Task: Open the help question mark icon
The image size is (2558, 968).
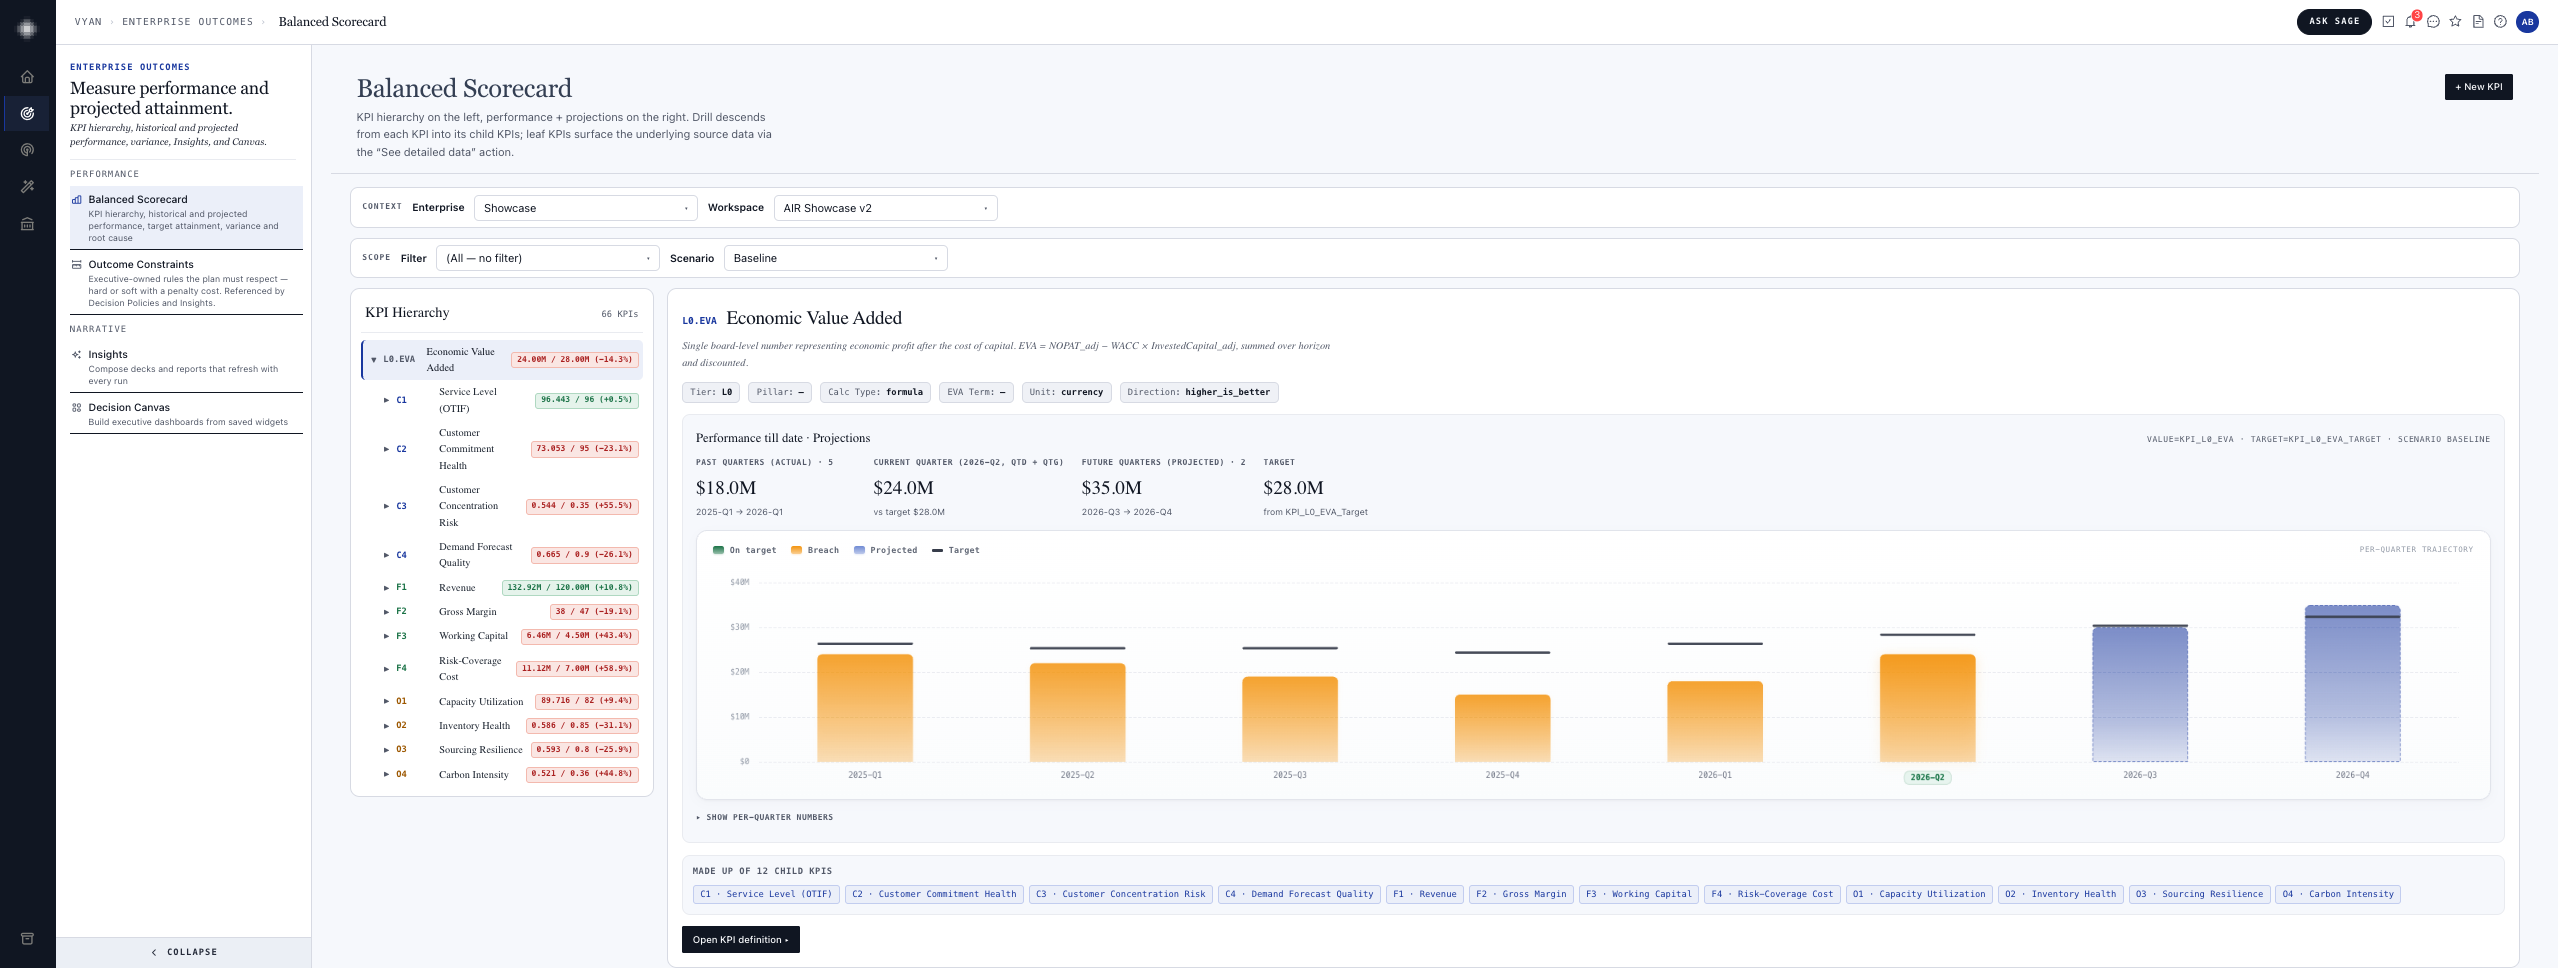Action: pos(2500,22)
